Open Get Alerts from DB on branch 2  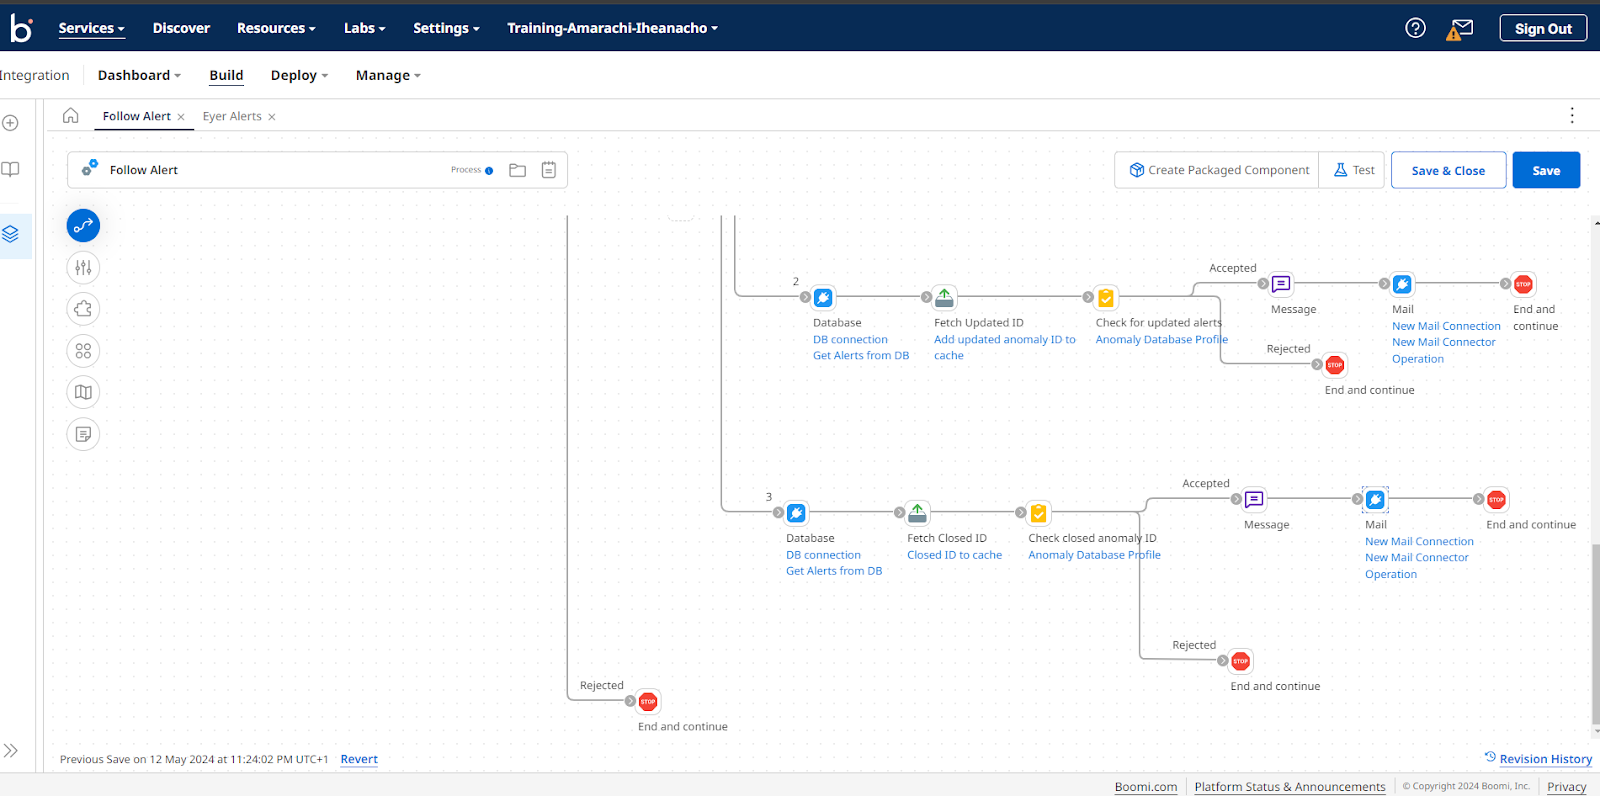pos(861,355)
